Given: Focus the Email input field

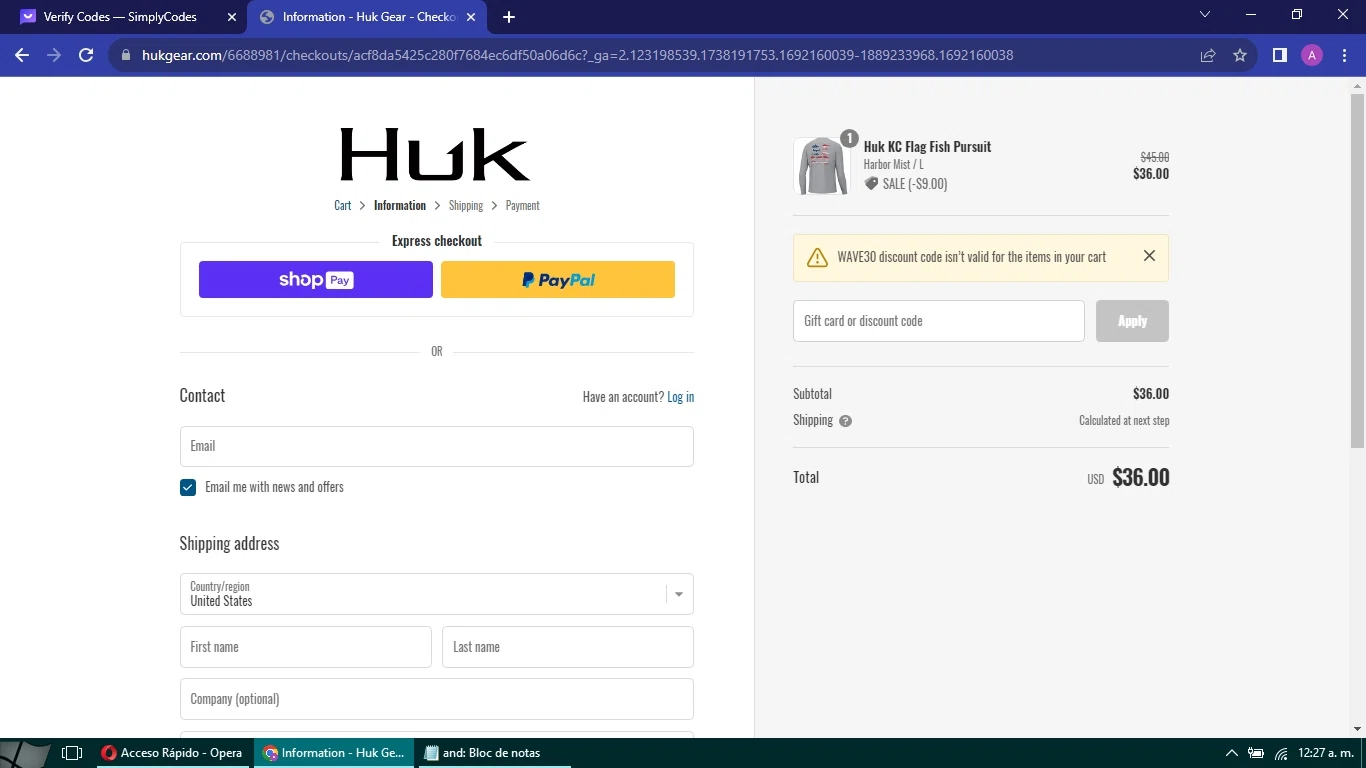Looking at the screenshot, I should 437,446.
